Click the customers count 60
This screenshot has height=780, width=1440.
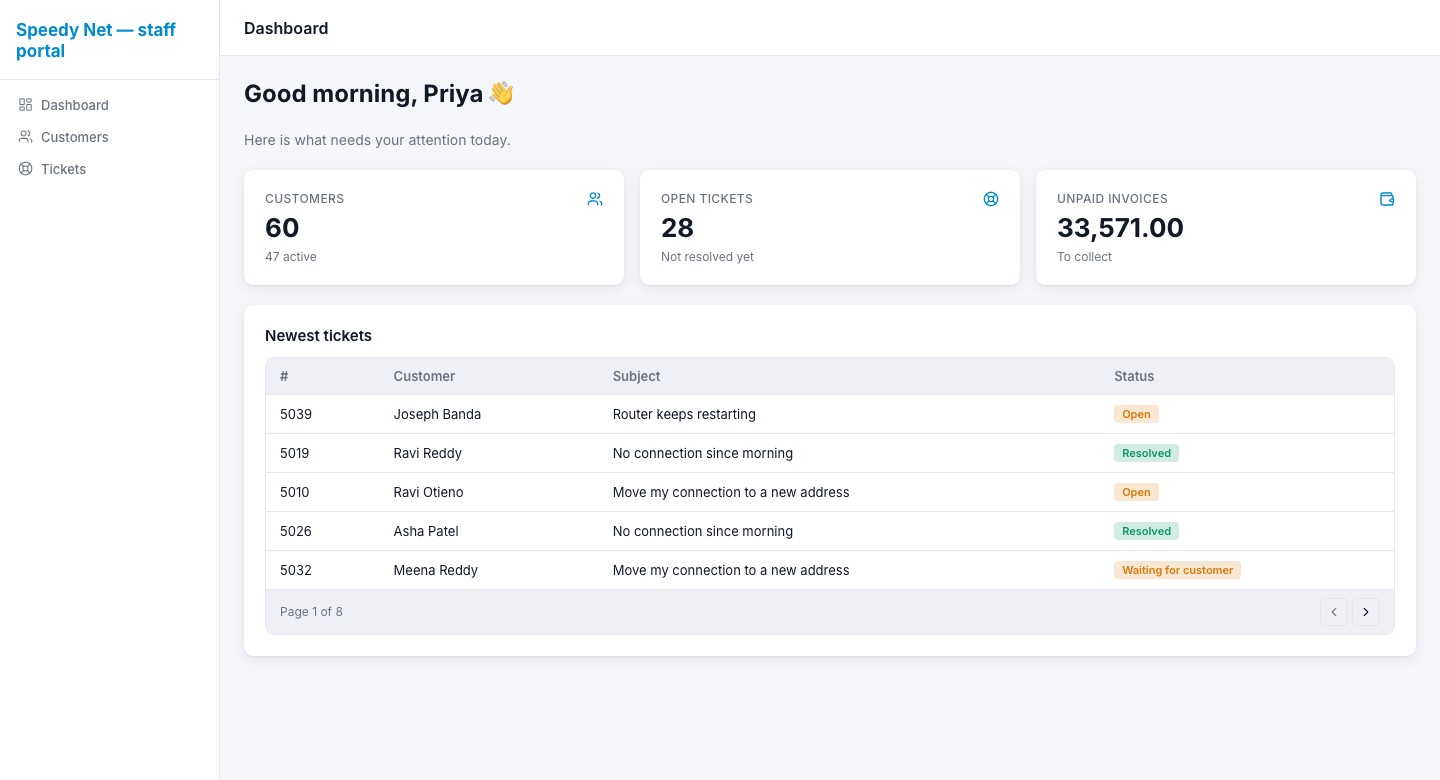[282, 228]
